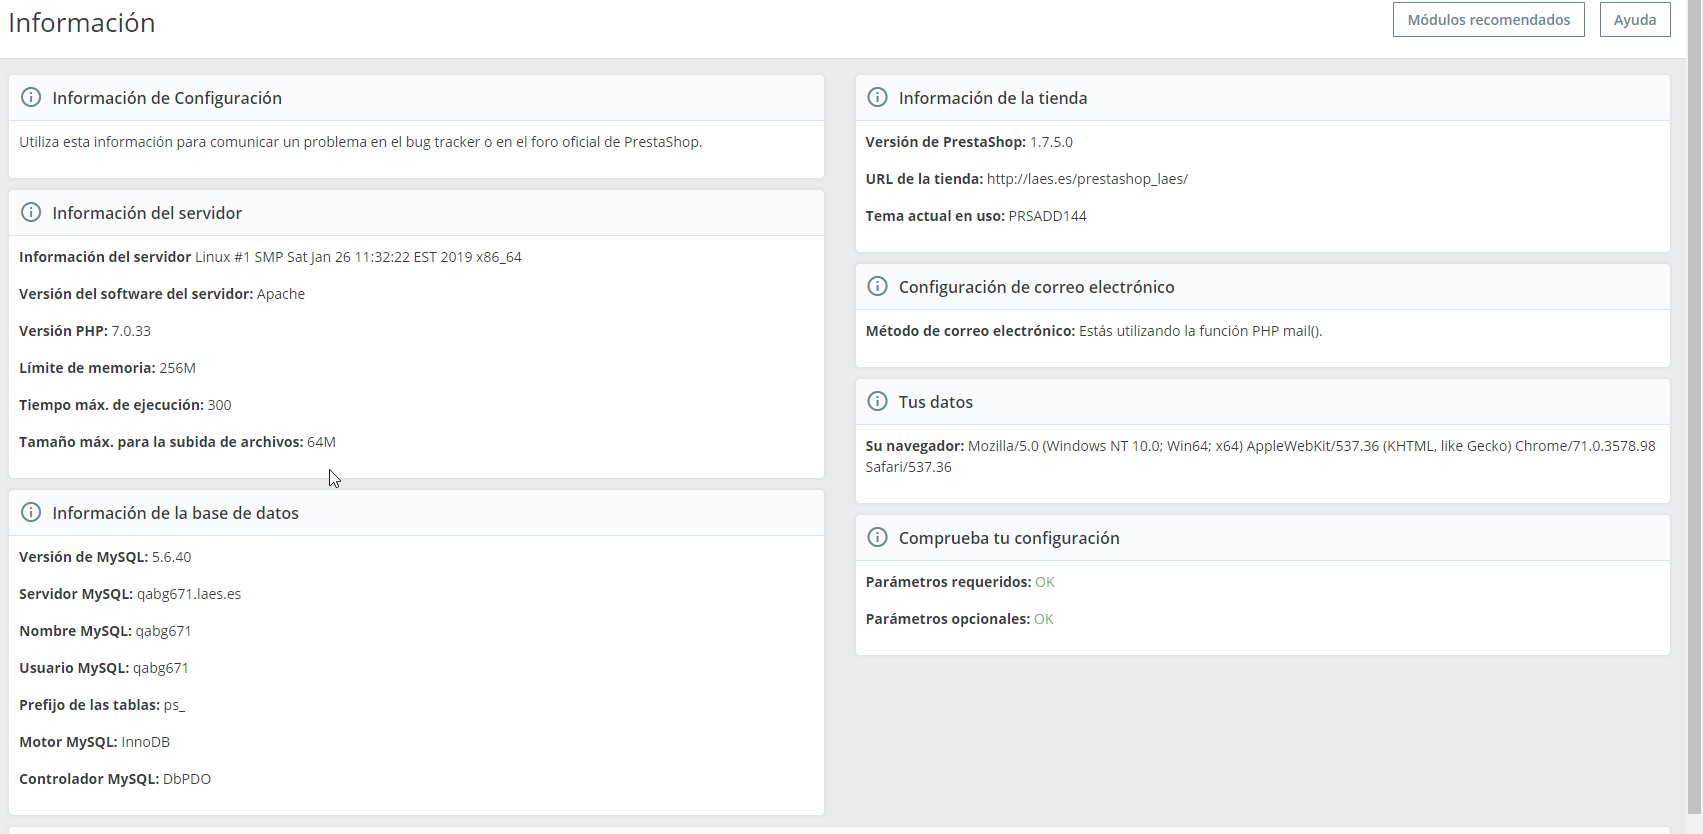The image size is (1703, 834).
Task: Click the Su navegador user agent string
Action: pos(1260,456)
